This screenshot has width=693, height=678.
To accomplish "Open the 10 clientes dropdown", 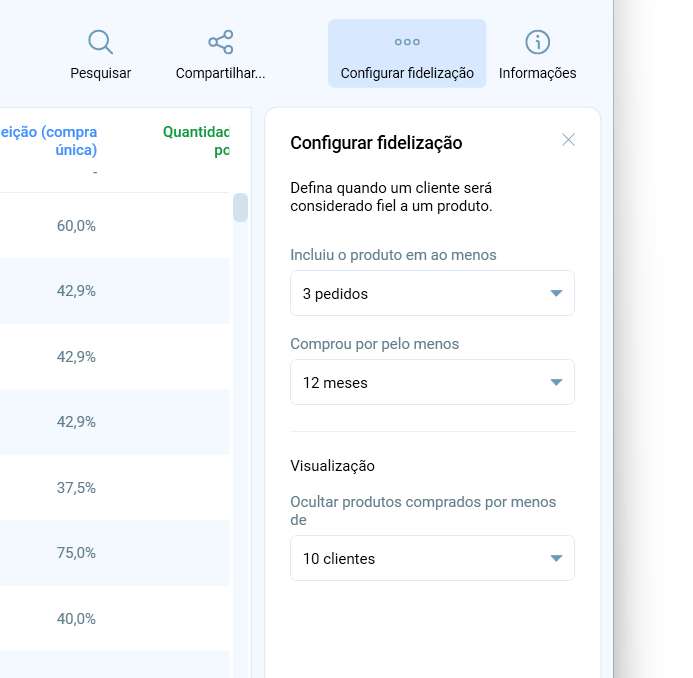I will pyautogui.click(x=432, y=558).
